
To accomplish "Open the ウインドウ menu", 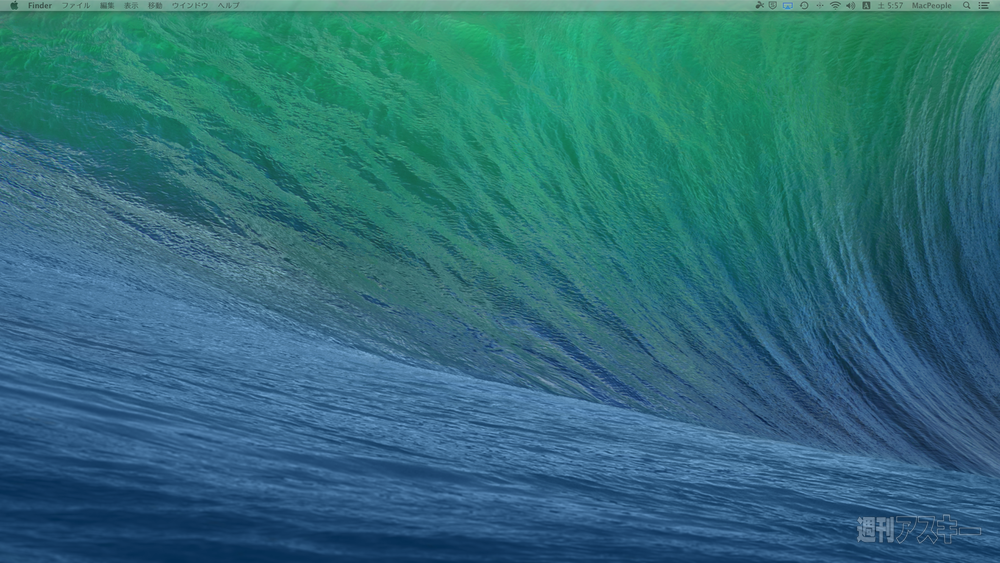I will pos(190,5).
